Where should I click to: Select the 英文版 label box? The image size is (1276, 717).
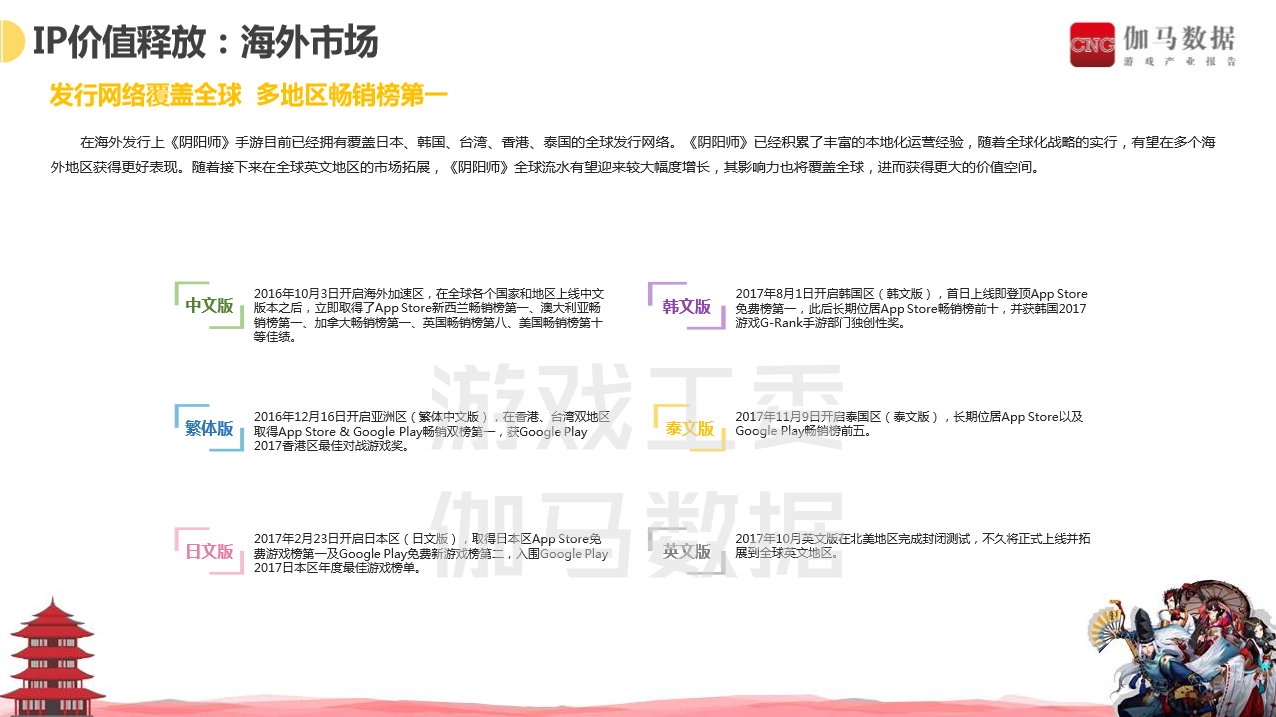coord(686,551)
